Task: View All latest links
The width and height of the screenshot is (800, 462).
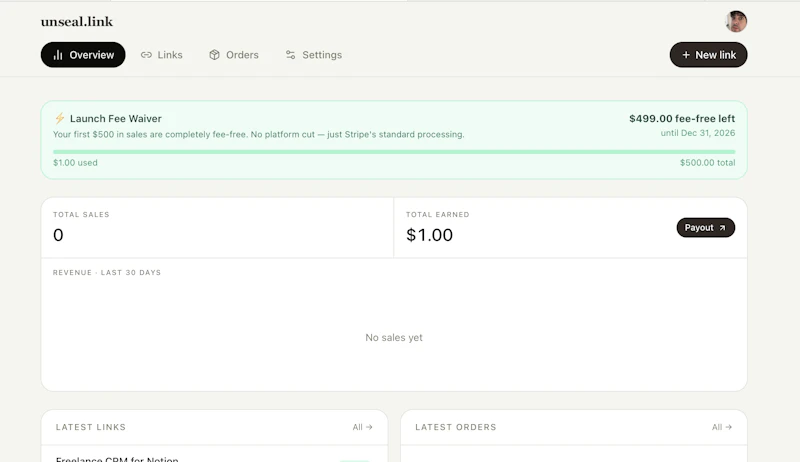Action: tap(362, 427)
